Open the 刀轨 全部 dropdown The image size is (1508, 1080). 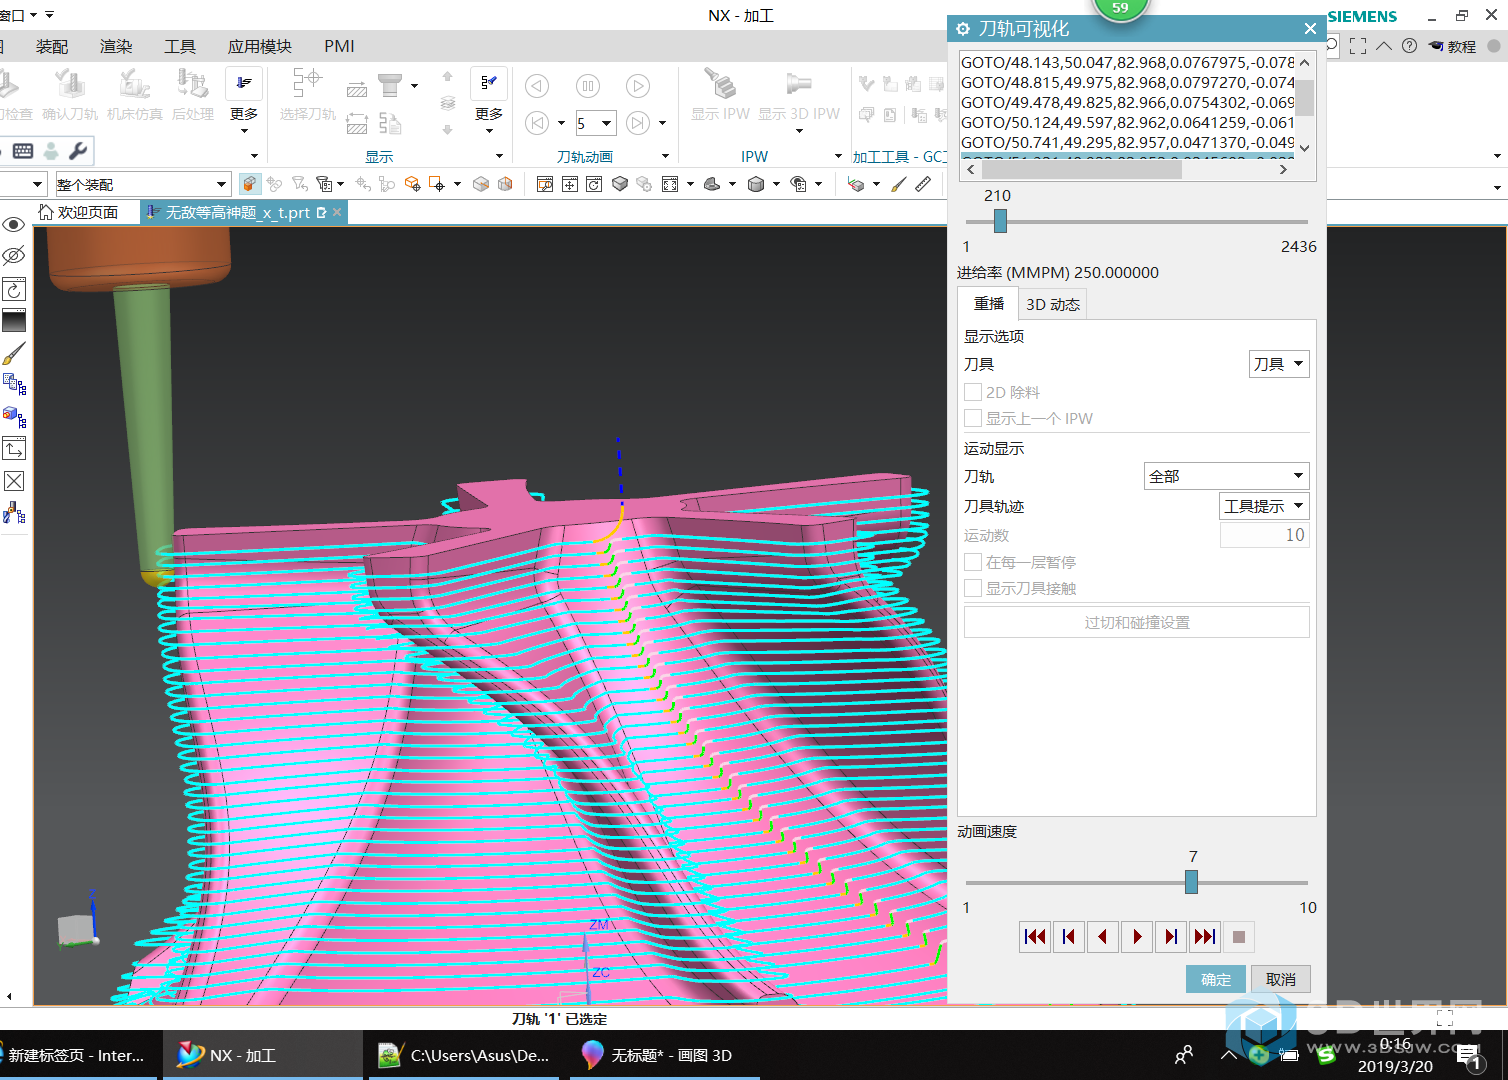click(1226, 476)
